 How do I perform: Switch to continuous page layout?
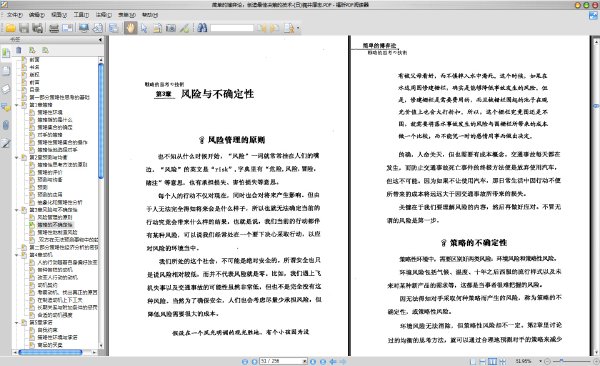point(483,361)
